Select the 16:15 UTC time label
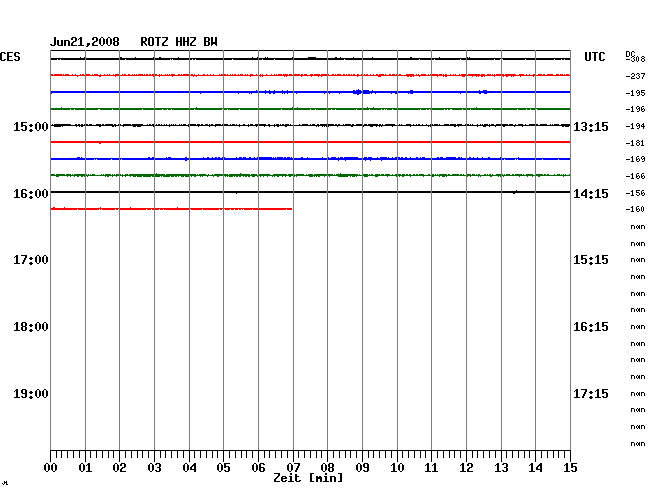The height and width of the screenshot is (494, 650). point(591,327)
